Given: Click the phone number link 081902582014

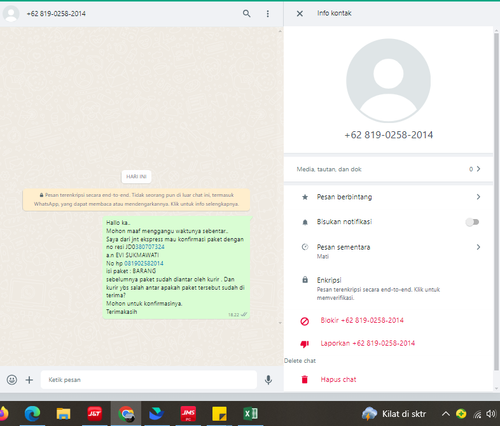Looking at the screenshot, I should 144,263.
